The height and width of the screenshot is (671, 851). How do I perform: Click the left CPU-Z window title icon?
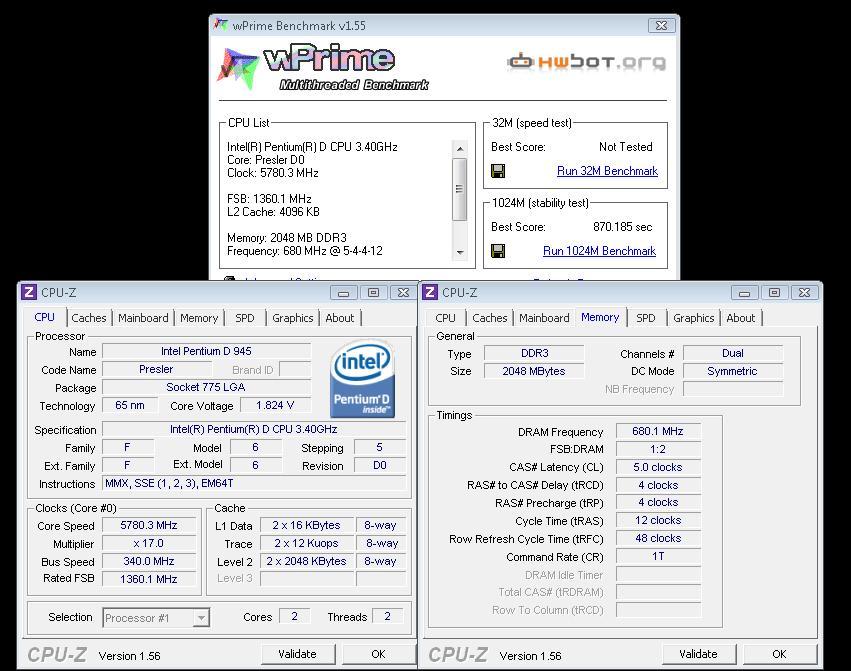(29, 292)
